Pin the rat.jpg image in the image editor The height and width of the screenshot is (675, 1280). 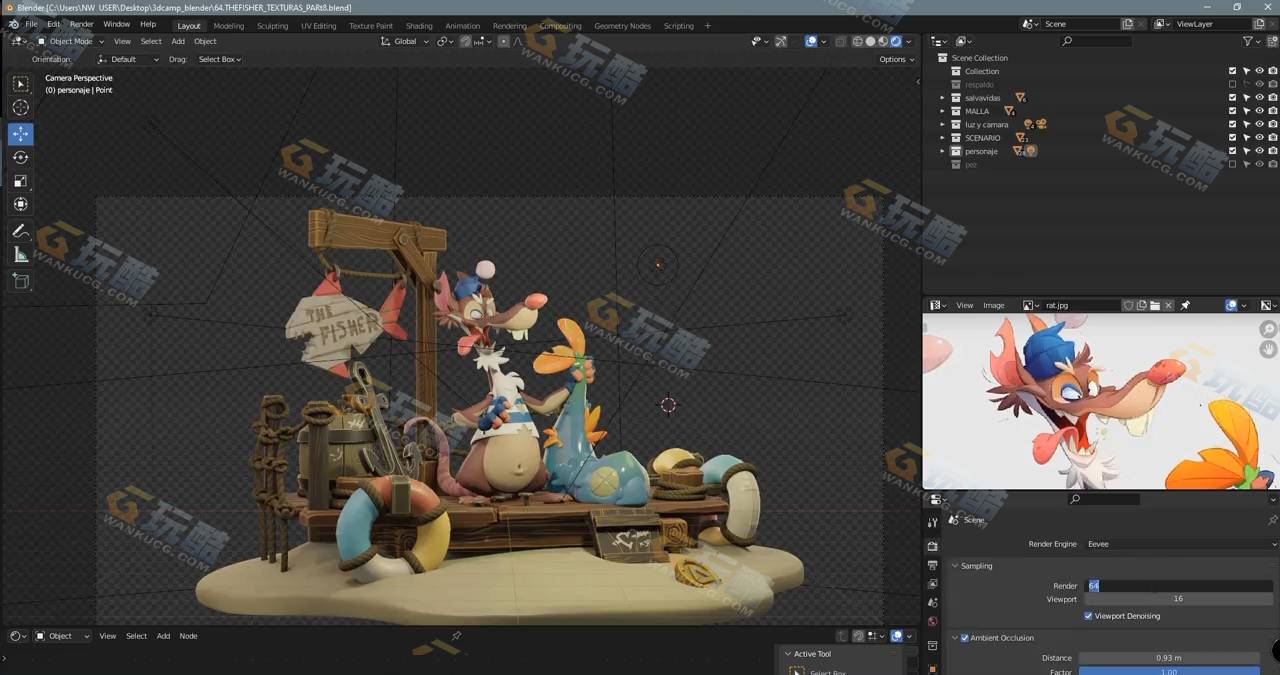(x=1185, y=305)
